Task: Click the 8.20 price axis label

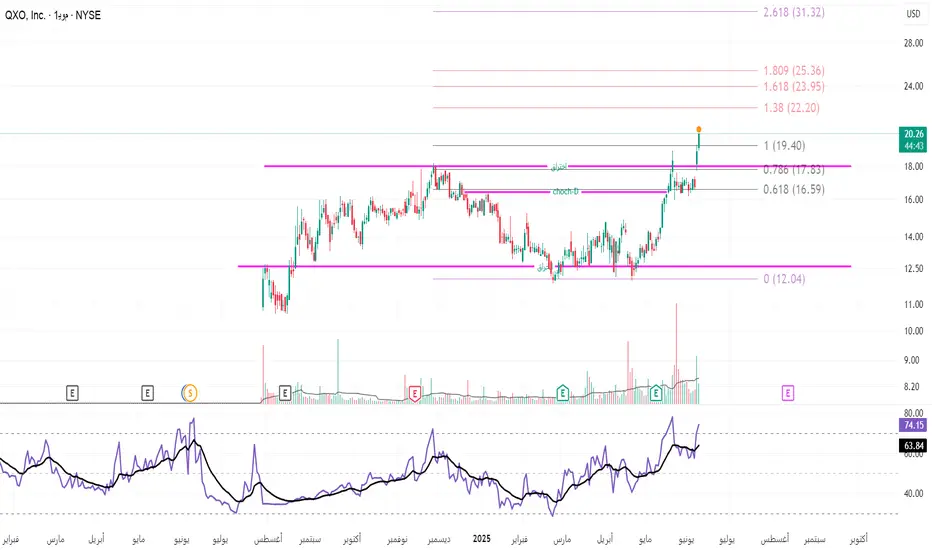Action: [x=913, y=387]
